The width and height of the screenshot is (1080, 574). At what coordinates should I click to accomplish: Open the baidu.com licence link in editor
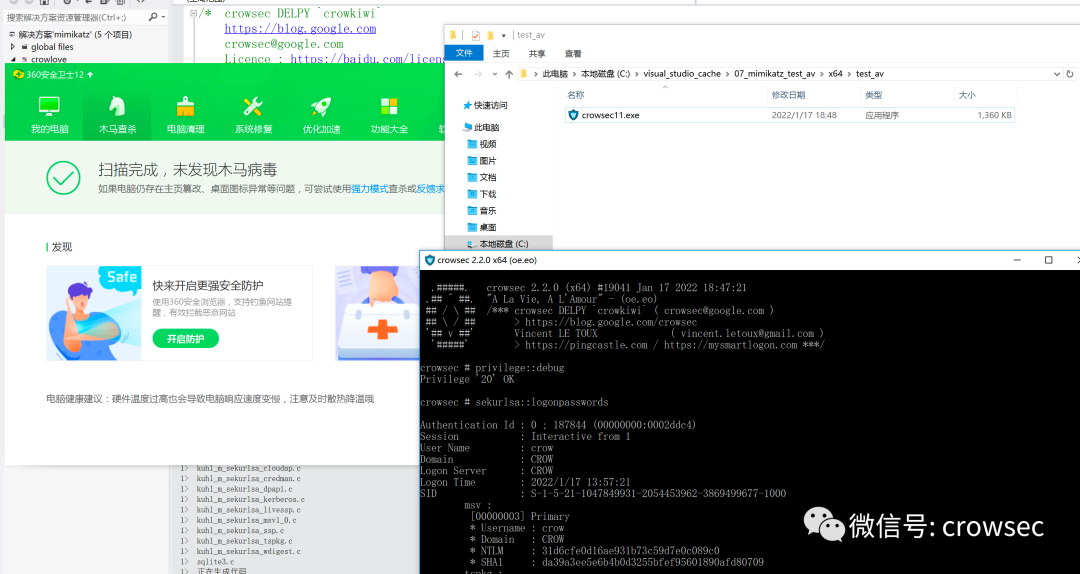[x=366, y=59]
